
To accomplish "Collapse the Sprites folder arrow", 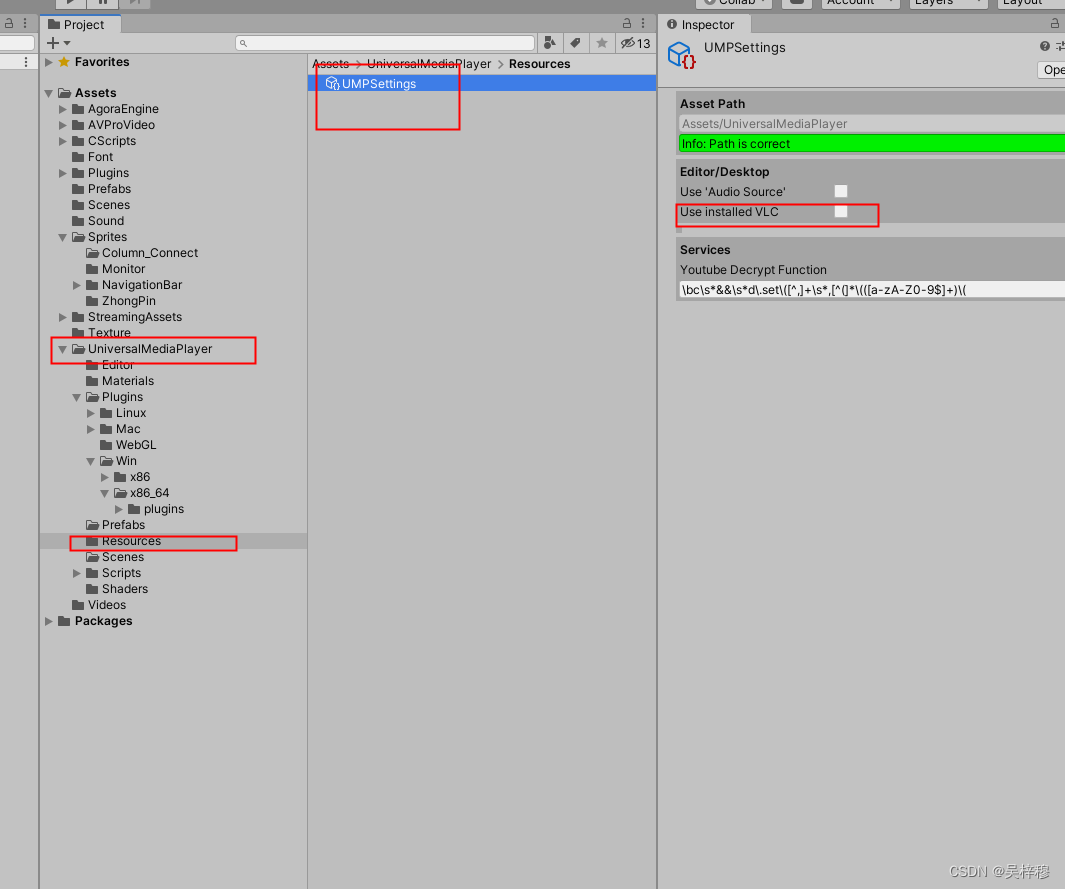I will pyautogui.click(x=62, y=237).
